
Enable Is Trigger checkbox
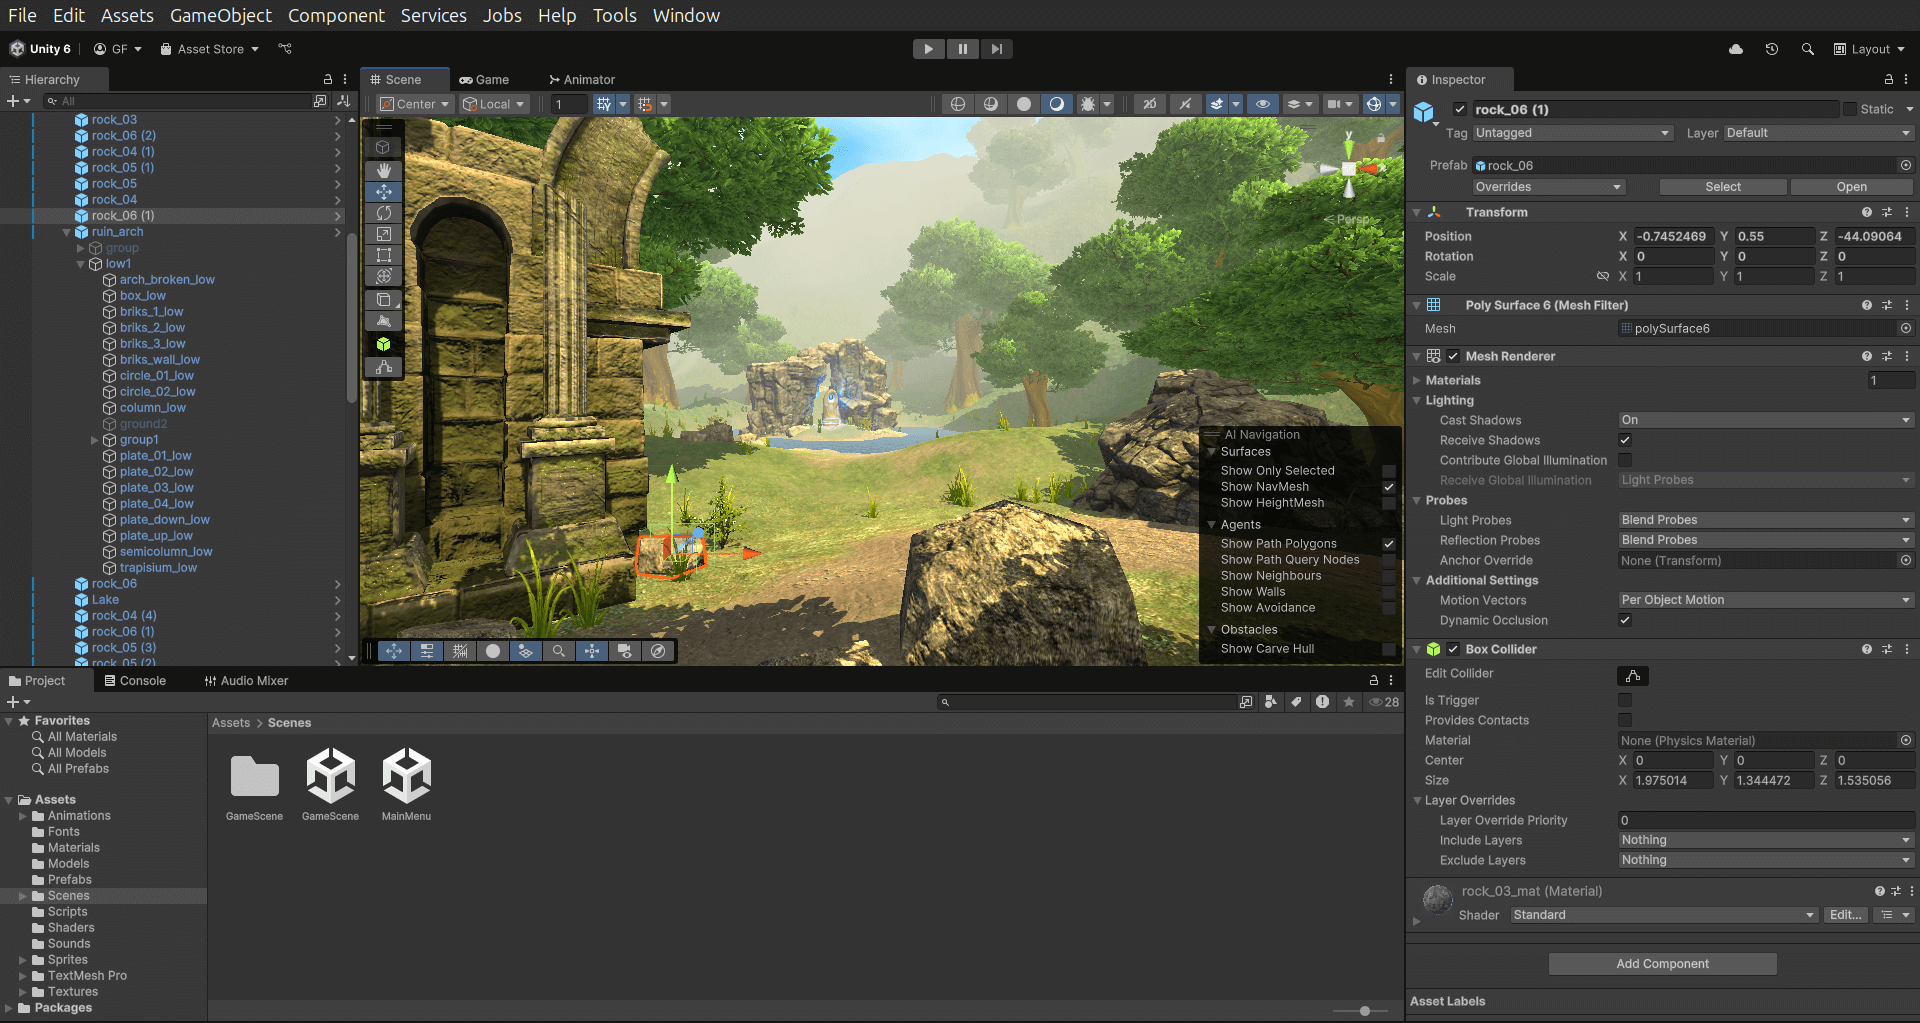coord(1625,700)
